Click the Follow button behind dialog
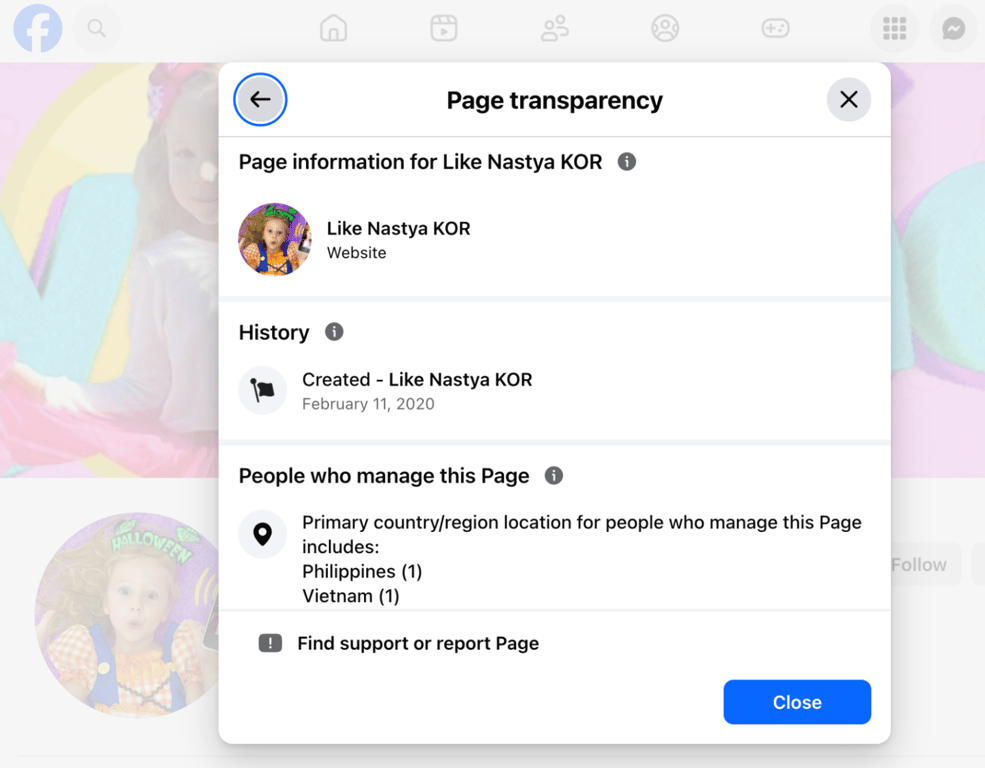The height and width of the screenshot is (768, 985). [926, 565]
